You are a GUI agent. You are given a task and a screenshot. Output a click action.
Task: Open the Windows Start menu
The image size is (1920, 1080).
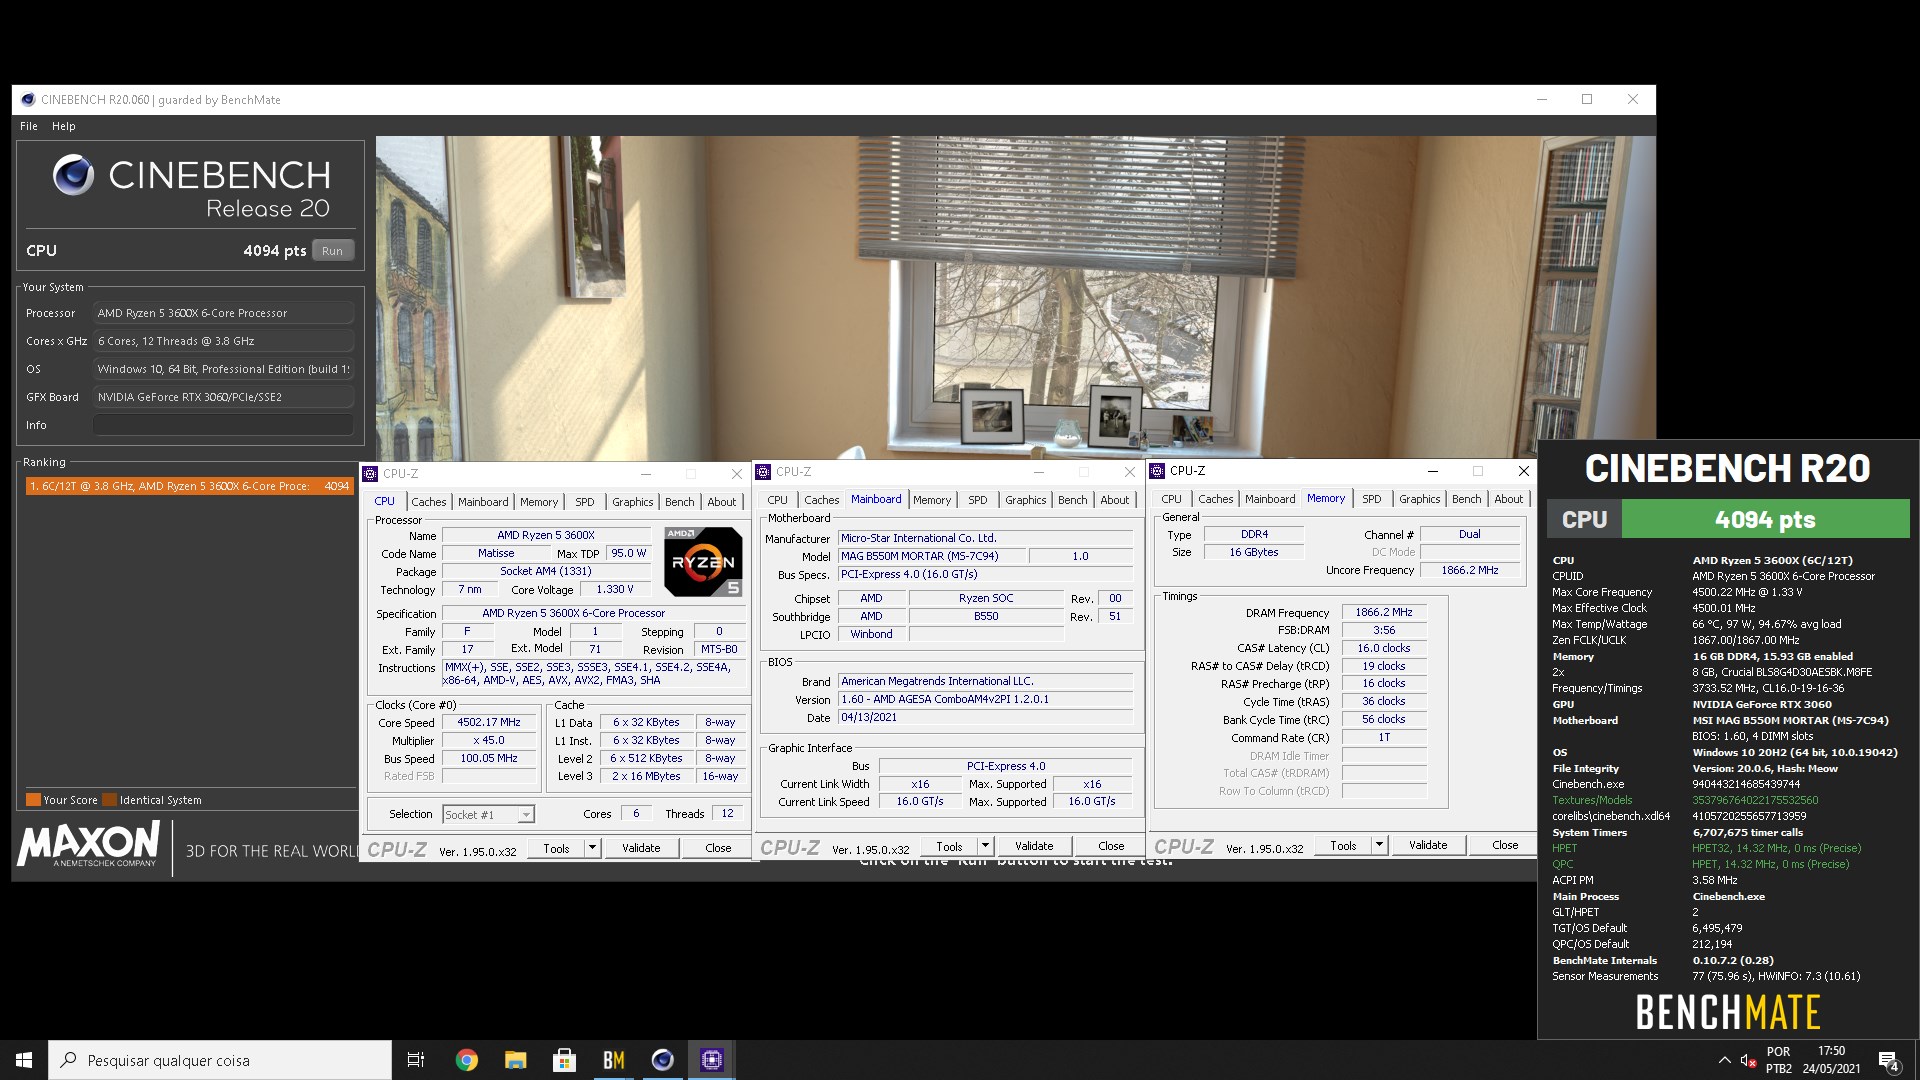[24, 1060]
